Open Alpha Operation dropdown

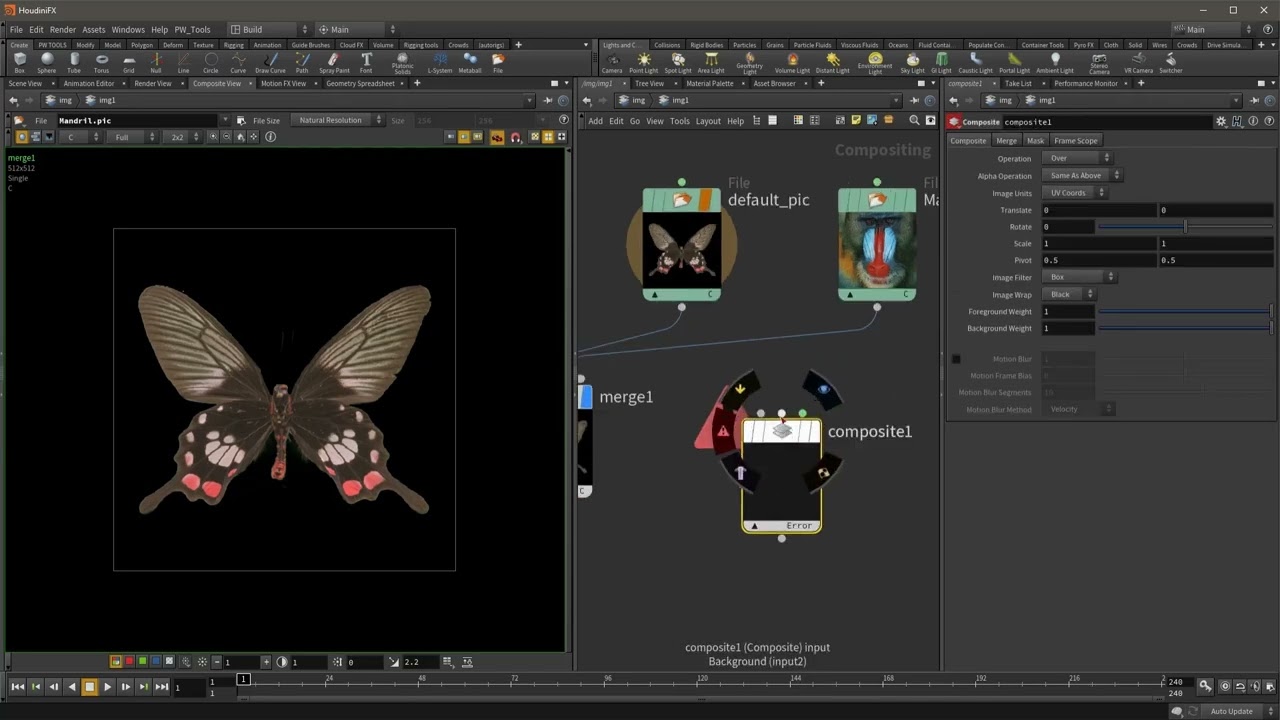click(x=1081, y=175)
